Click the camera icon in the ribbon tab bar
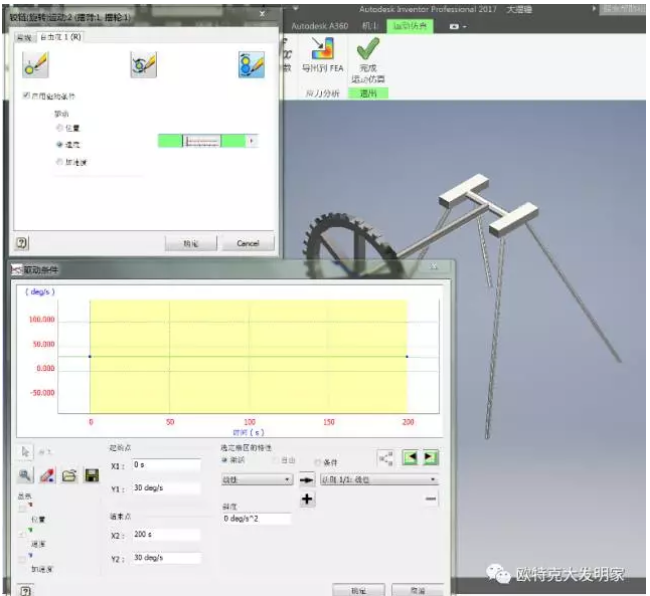The height and width of the screenshot is (596, 650). (x=454, y=27)
